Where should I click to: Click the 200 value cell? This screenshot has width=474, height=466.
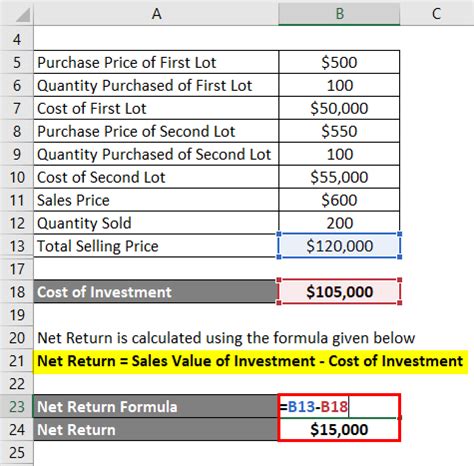point(339,223)
